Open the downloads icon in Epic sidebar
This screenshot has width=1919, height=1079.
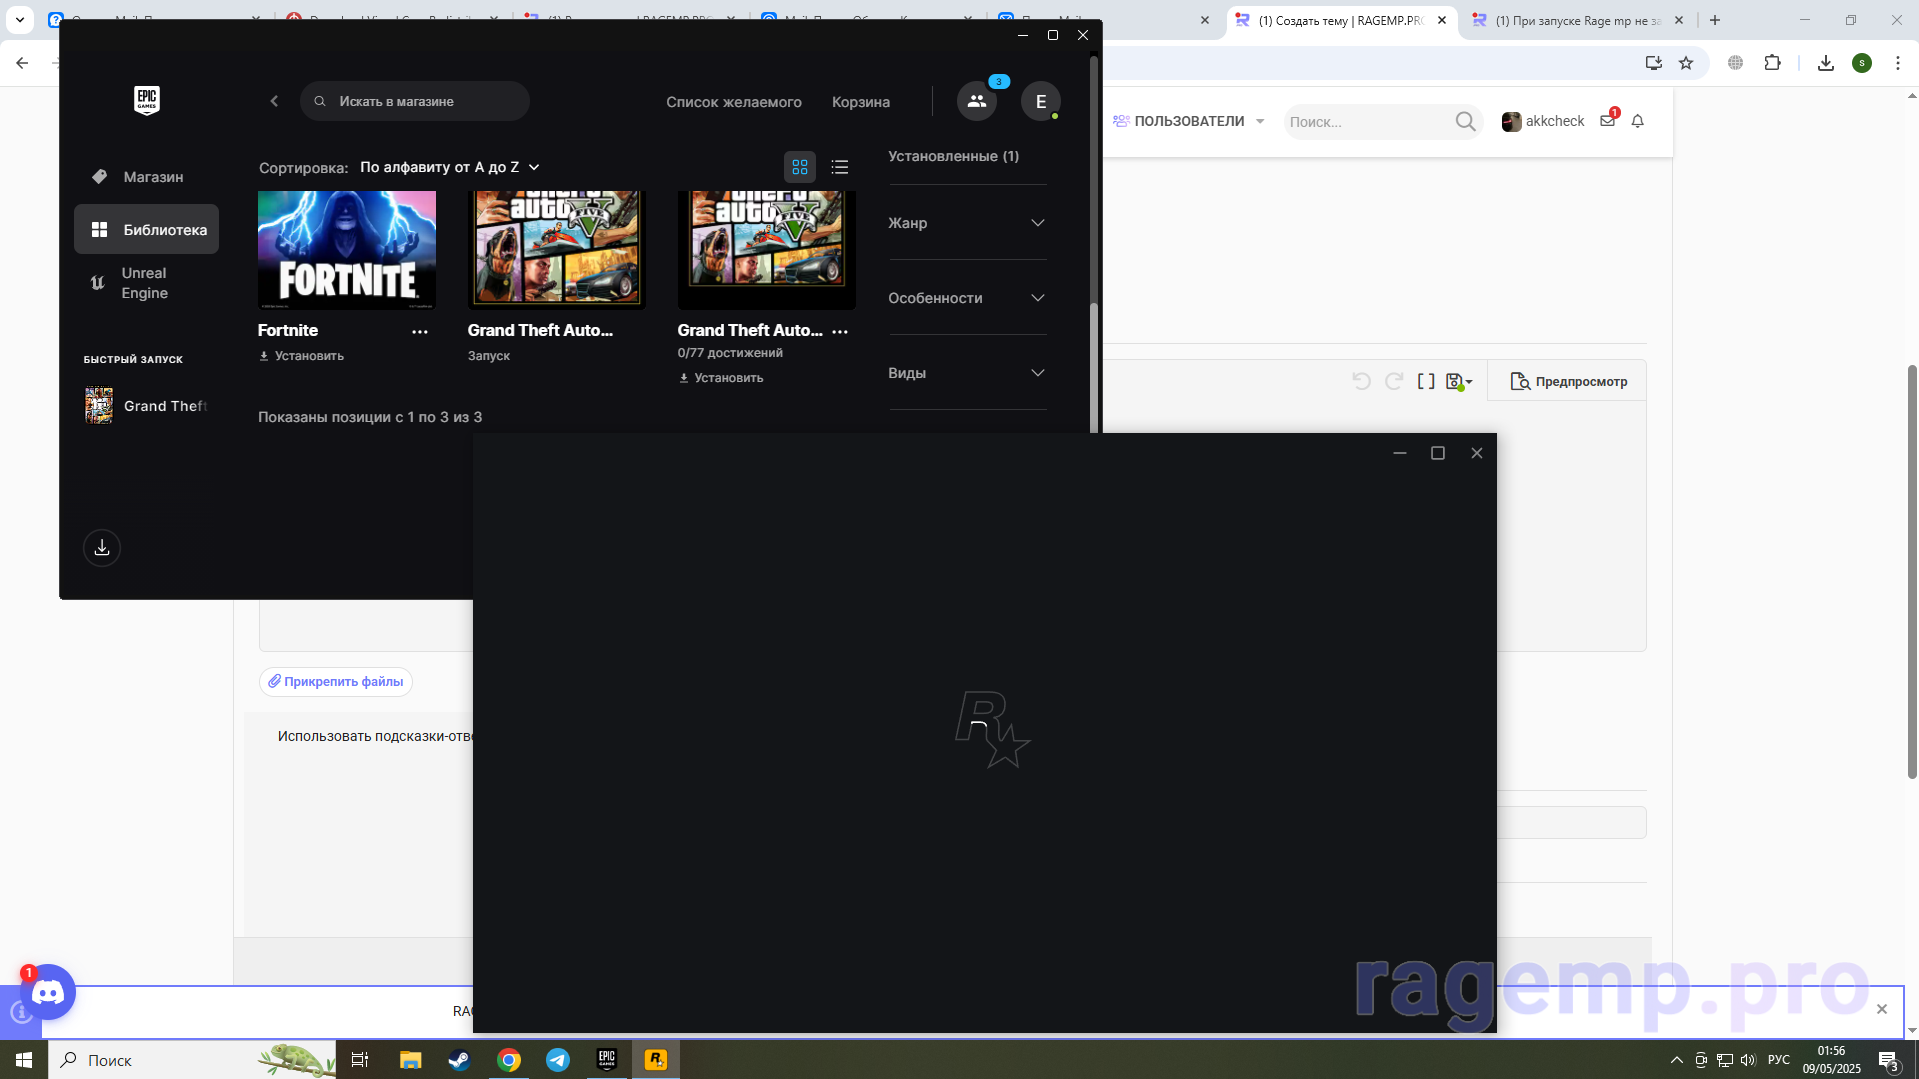click(x=102, y=548)
